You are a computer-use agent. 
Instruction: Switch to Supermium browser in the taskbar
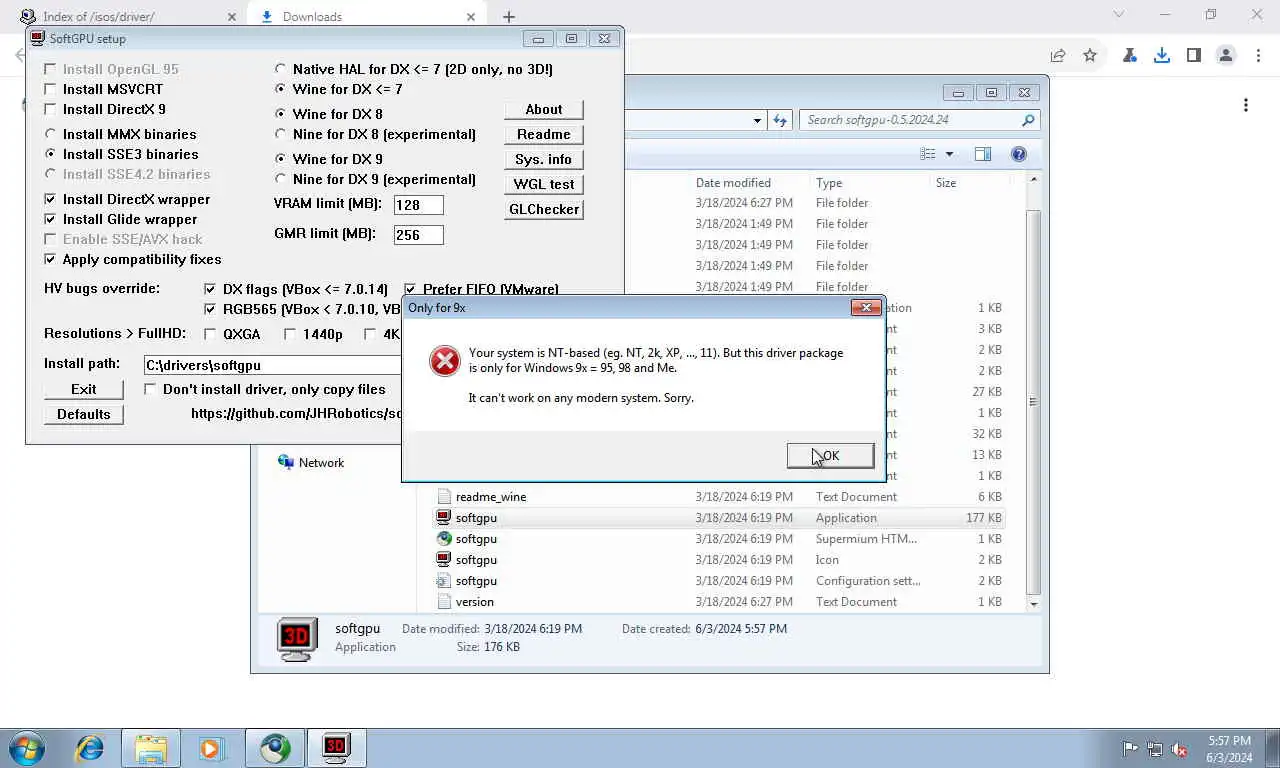click(x=275, y=748)
